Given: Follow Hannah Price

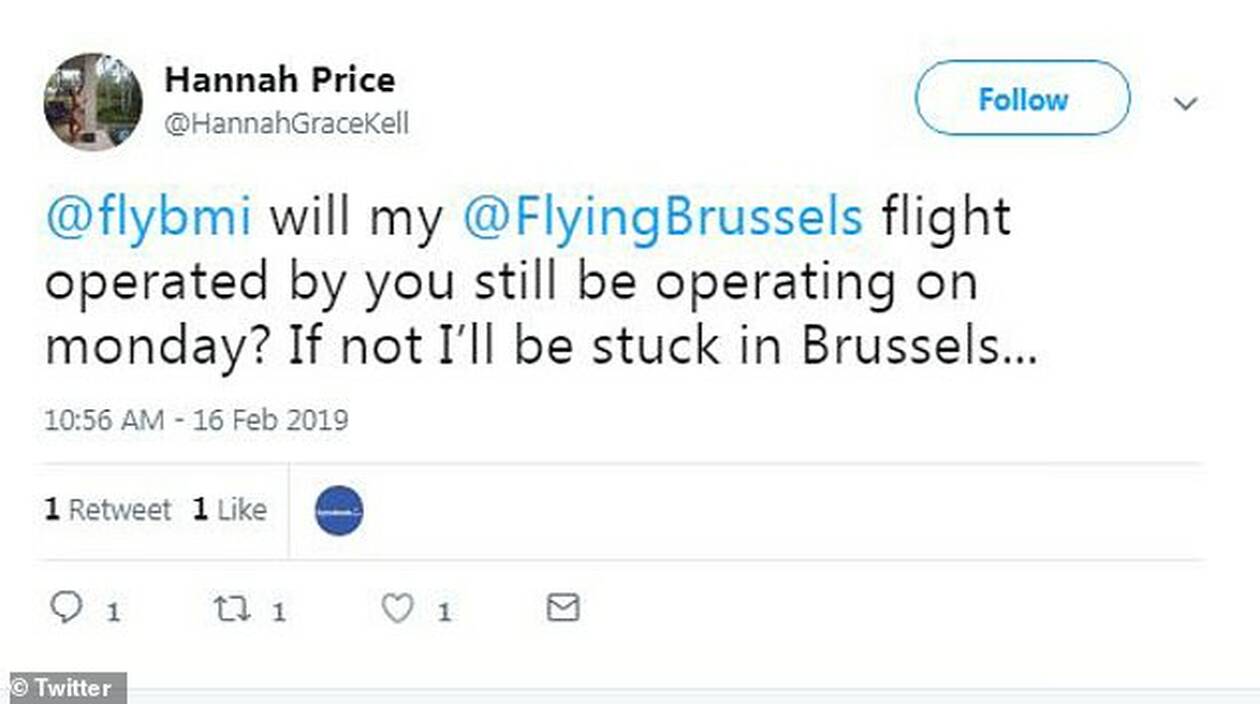Looking at the screenshot, I should [1022, 99].
